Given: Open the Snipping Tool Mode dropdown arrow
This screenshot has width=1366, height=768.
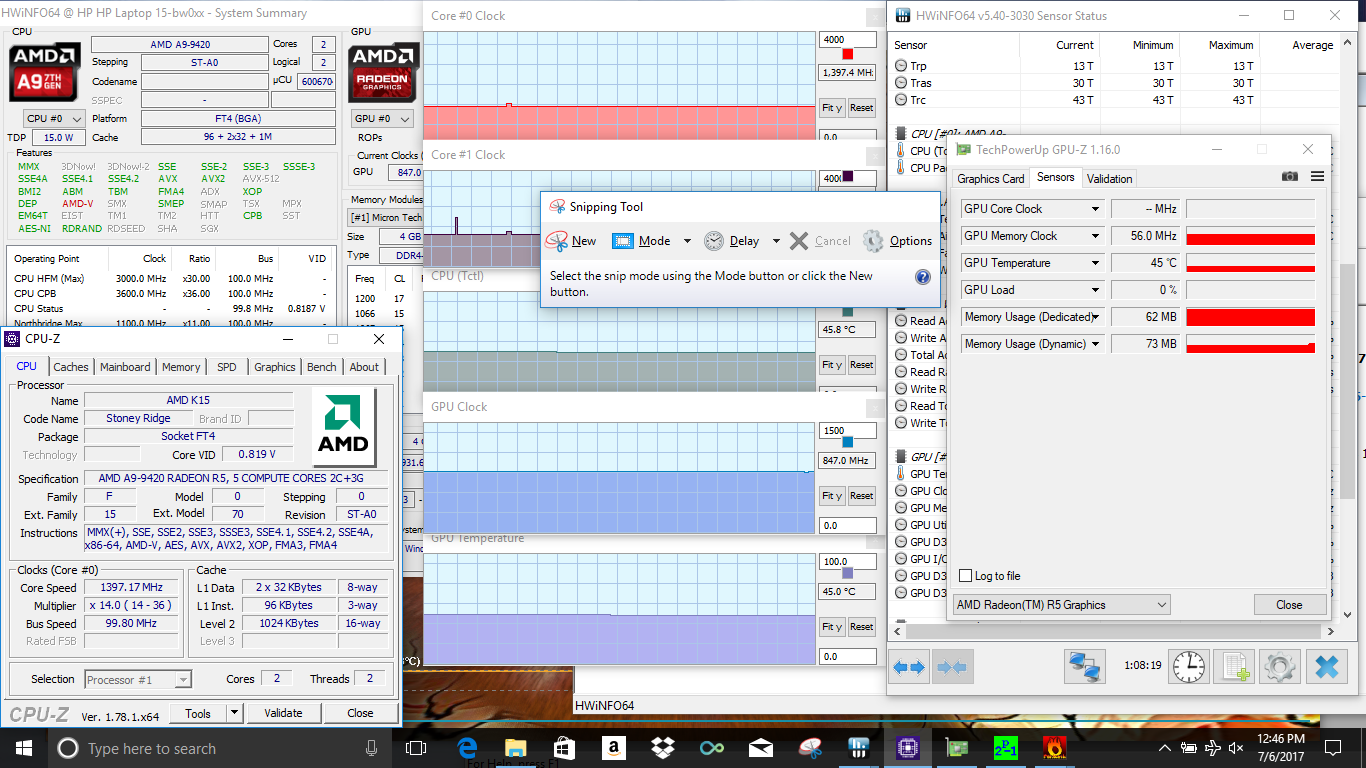Looking at the screenshot, I should point(687,241).
